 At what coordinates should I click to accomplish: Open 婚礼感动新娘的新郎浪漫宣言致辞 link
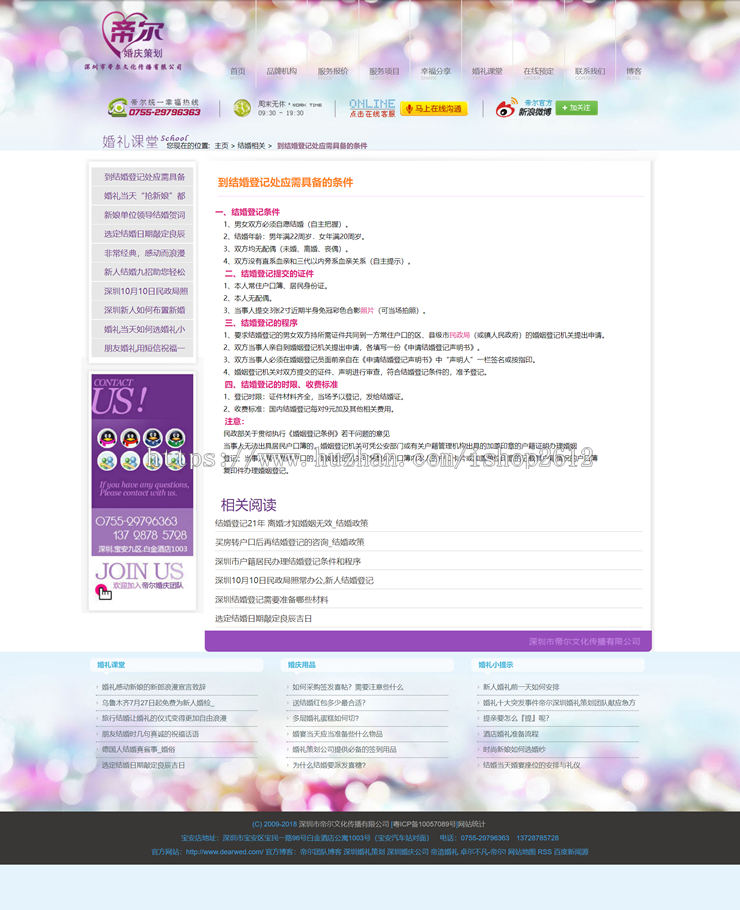coord(154,687)
